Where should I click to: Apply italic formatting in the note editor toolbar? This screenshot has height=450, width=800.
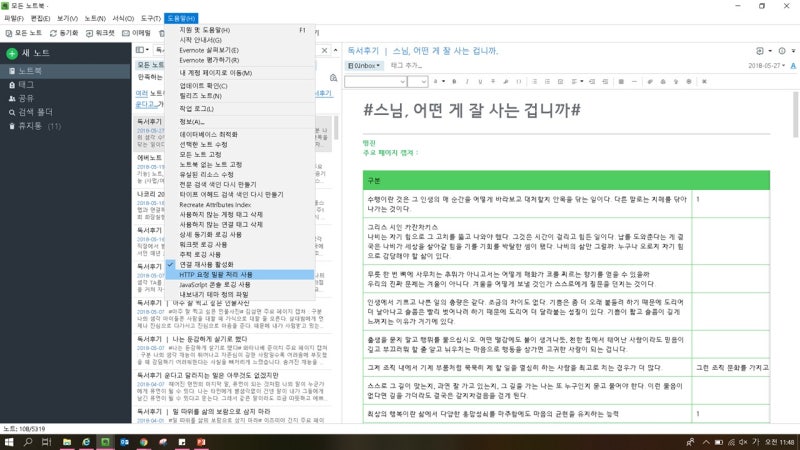[x=467, y=82]
